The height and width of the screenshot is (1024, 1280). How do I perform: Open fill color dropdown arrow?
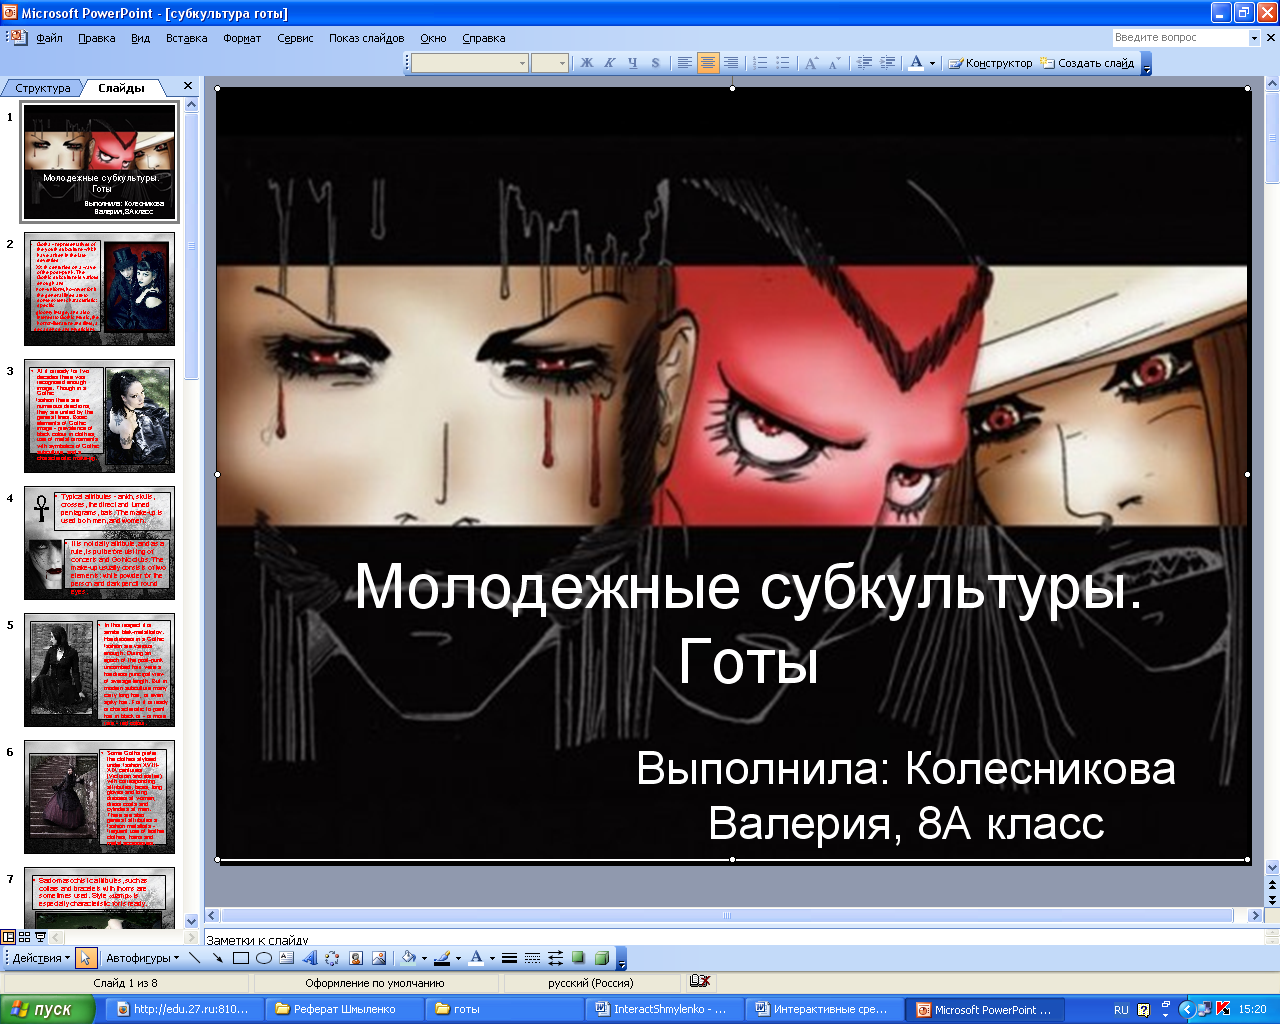click(x=424, y=958)
